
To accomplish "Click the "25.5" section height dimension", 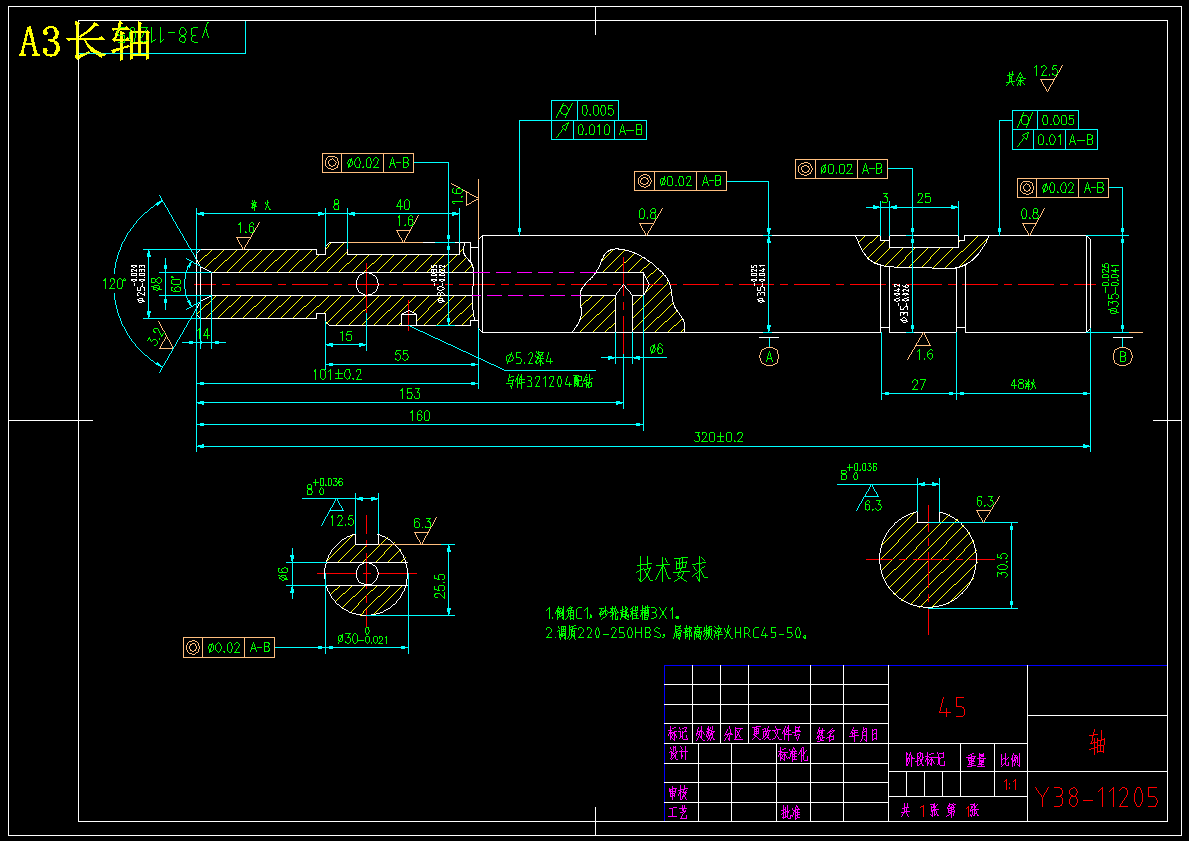I will point(440,585).
